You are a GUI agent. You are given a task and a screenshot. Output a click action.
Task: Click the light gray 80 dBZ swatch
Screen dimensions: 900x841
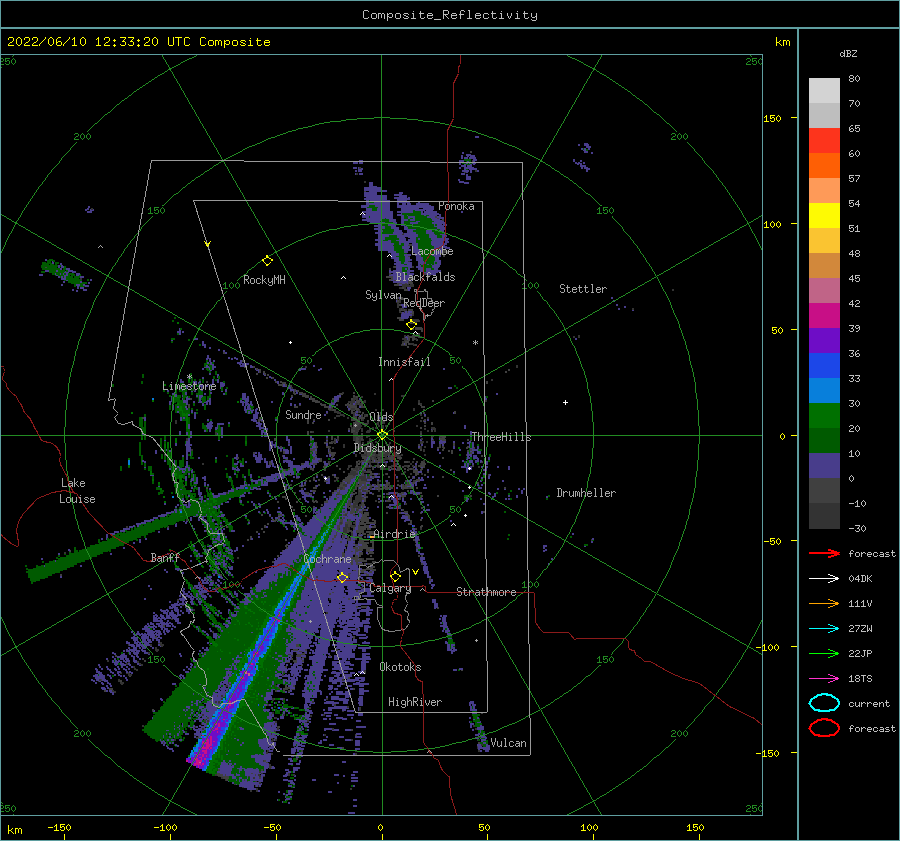coord(824,90)
